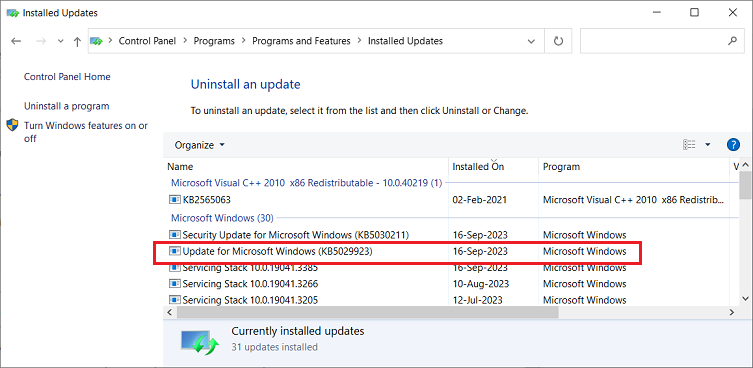Click Microsoft Visual C++ 2010 x86 Redistrib... program cell
753x368 pixels.
[x=633, y=200]
